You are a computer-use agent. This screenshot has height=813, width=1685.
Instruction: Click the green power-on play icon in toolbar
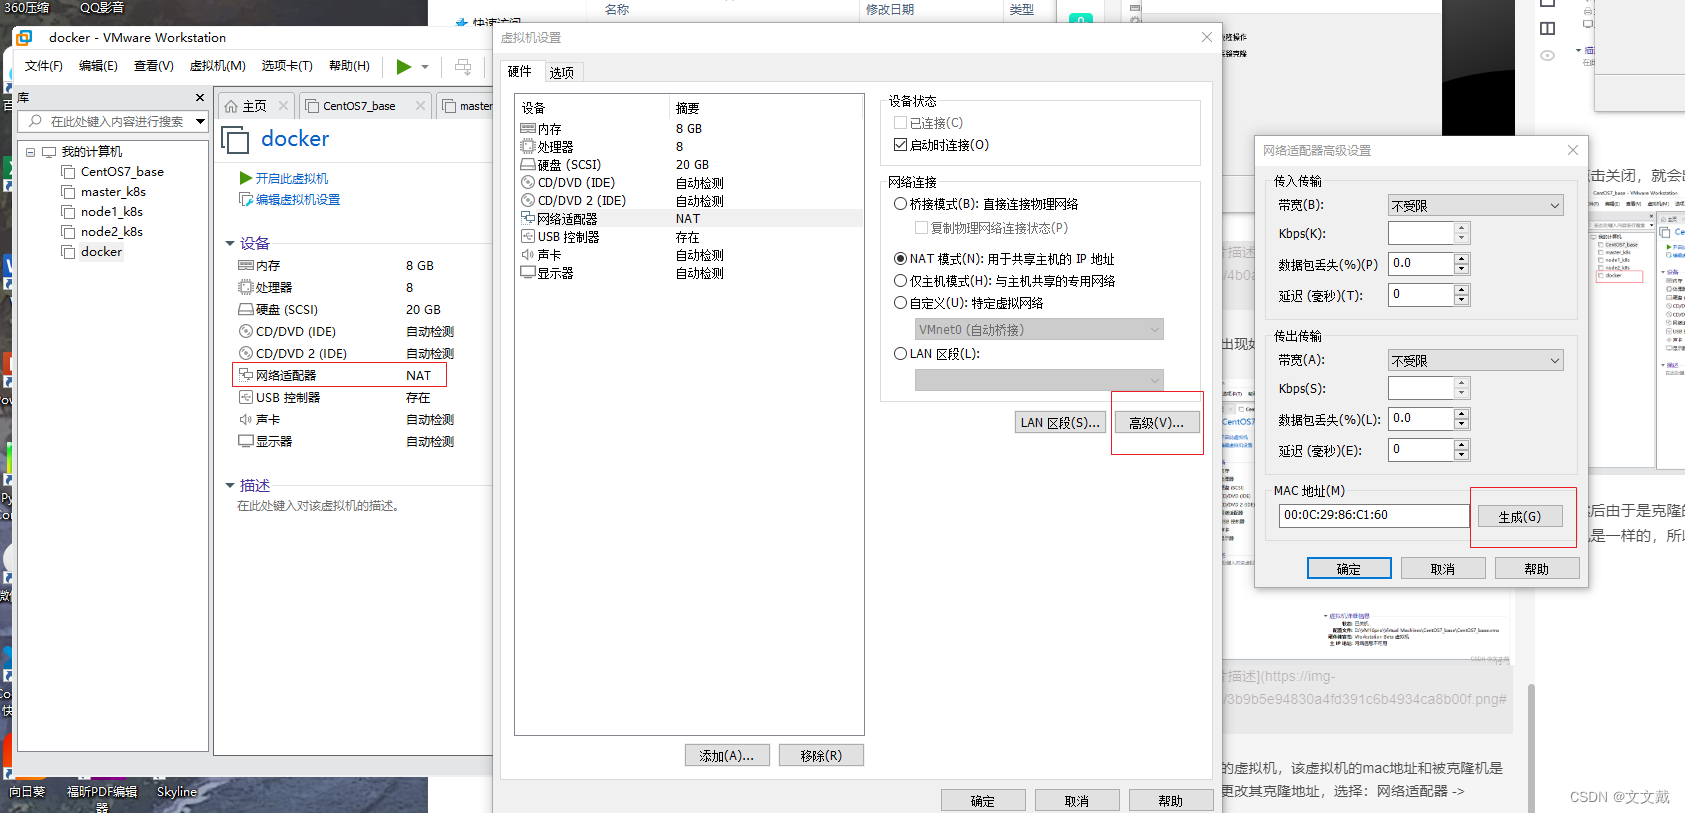point(404,66)
